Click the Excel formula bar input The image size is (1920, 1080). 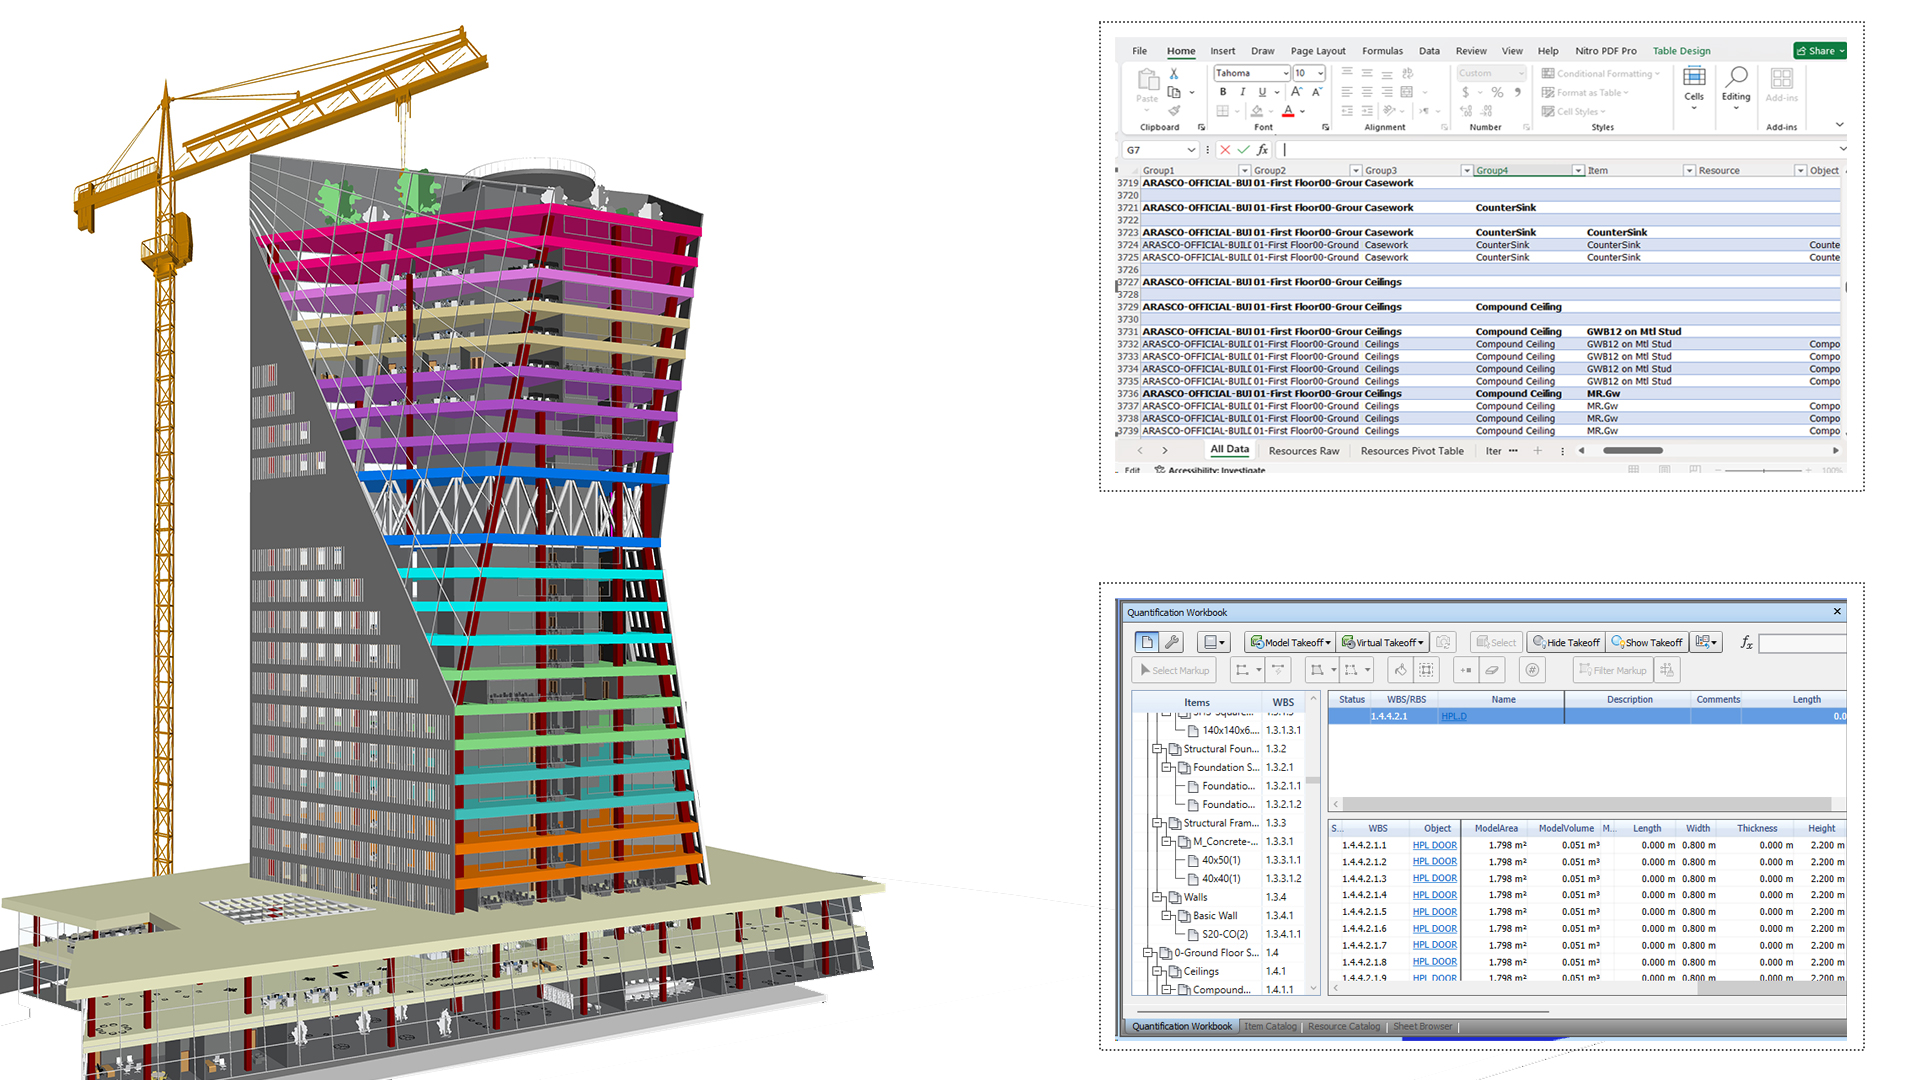pos(1558,150)
